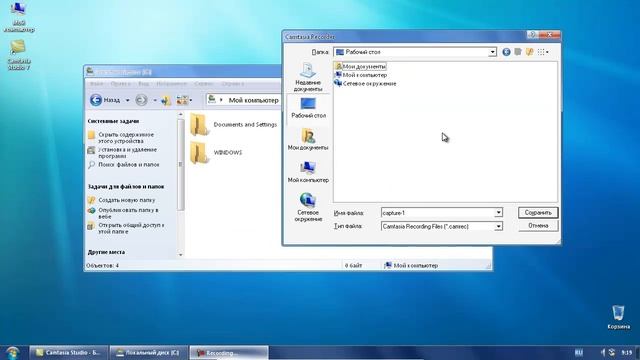Click the file name field containing capture-1

tap(438, 213)
